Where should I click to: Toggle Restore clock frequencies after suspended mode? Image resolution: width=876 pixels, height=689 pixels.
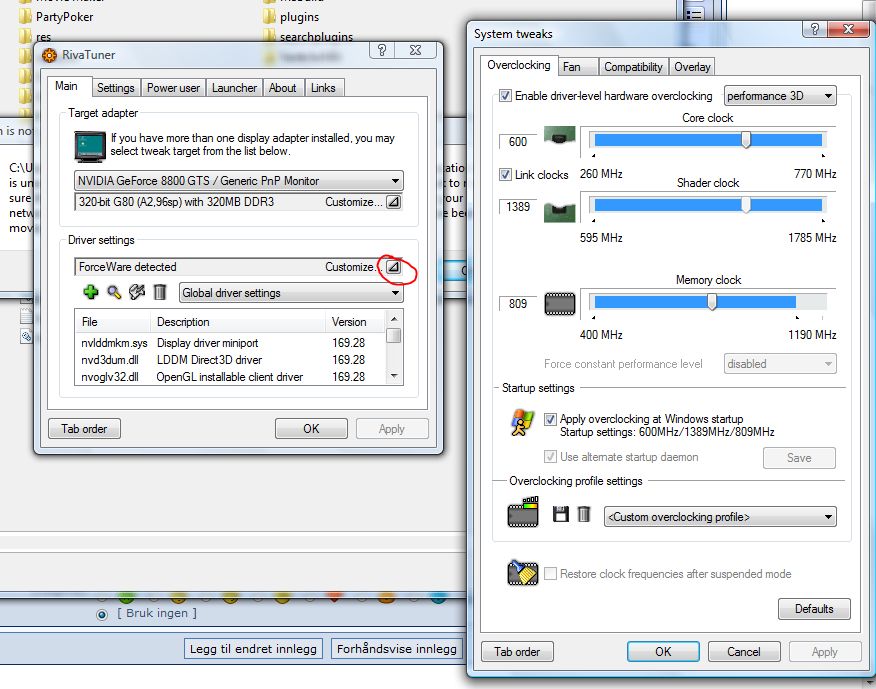550,574
